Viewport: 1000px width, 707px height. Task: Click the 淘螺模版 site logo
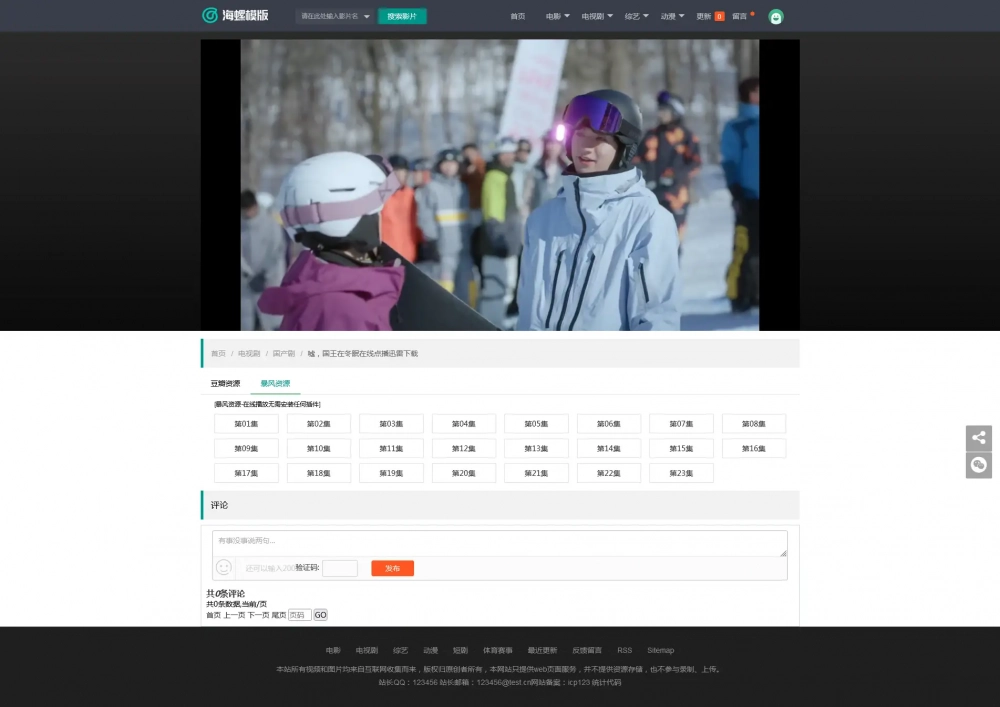tap(235, 16)
